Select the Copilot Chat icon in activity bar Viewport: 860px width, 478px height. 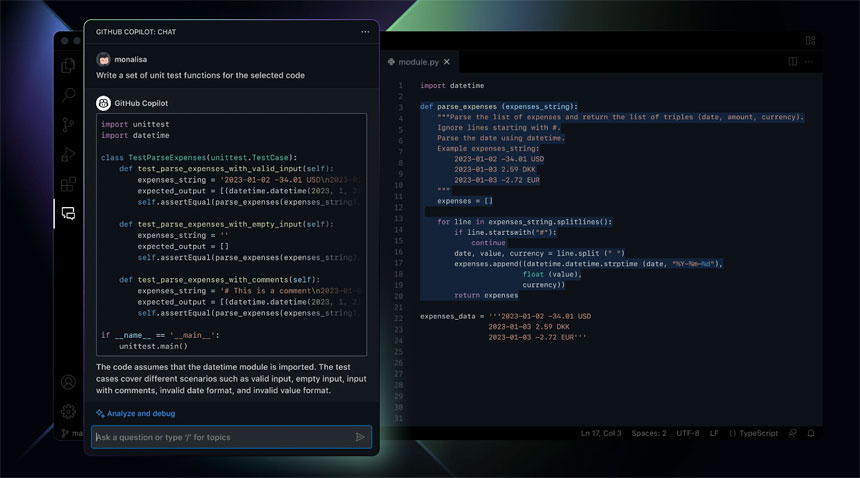68,213
